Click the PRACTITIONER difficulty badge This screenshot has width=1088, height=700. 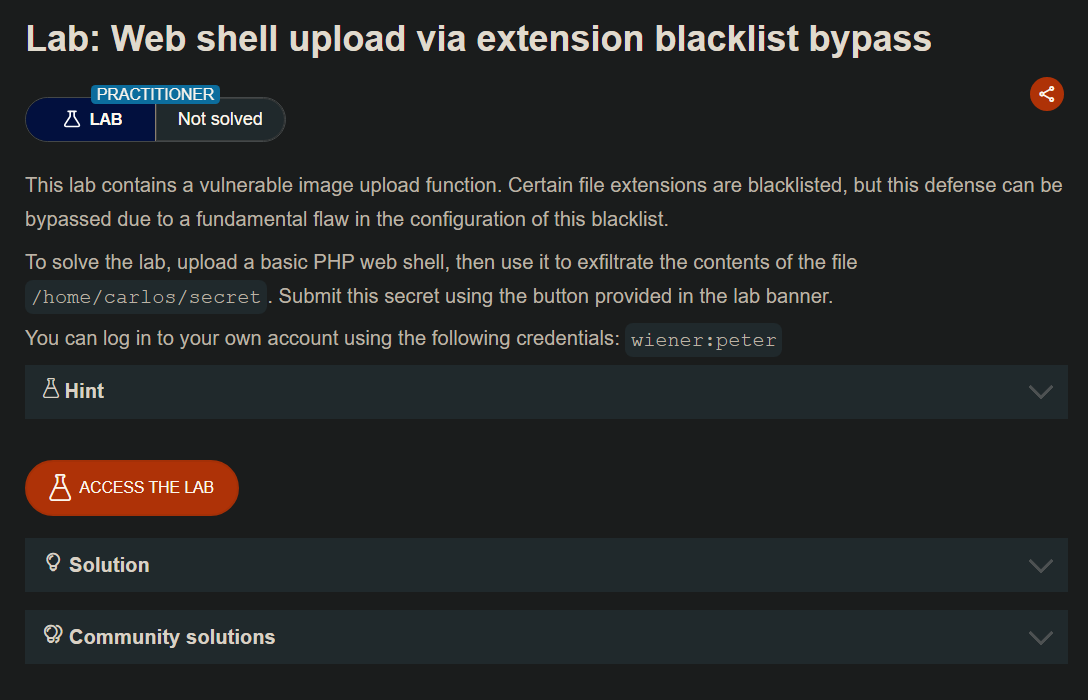pos(155,94)
